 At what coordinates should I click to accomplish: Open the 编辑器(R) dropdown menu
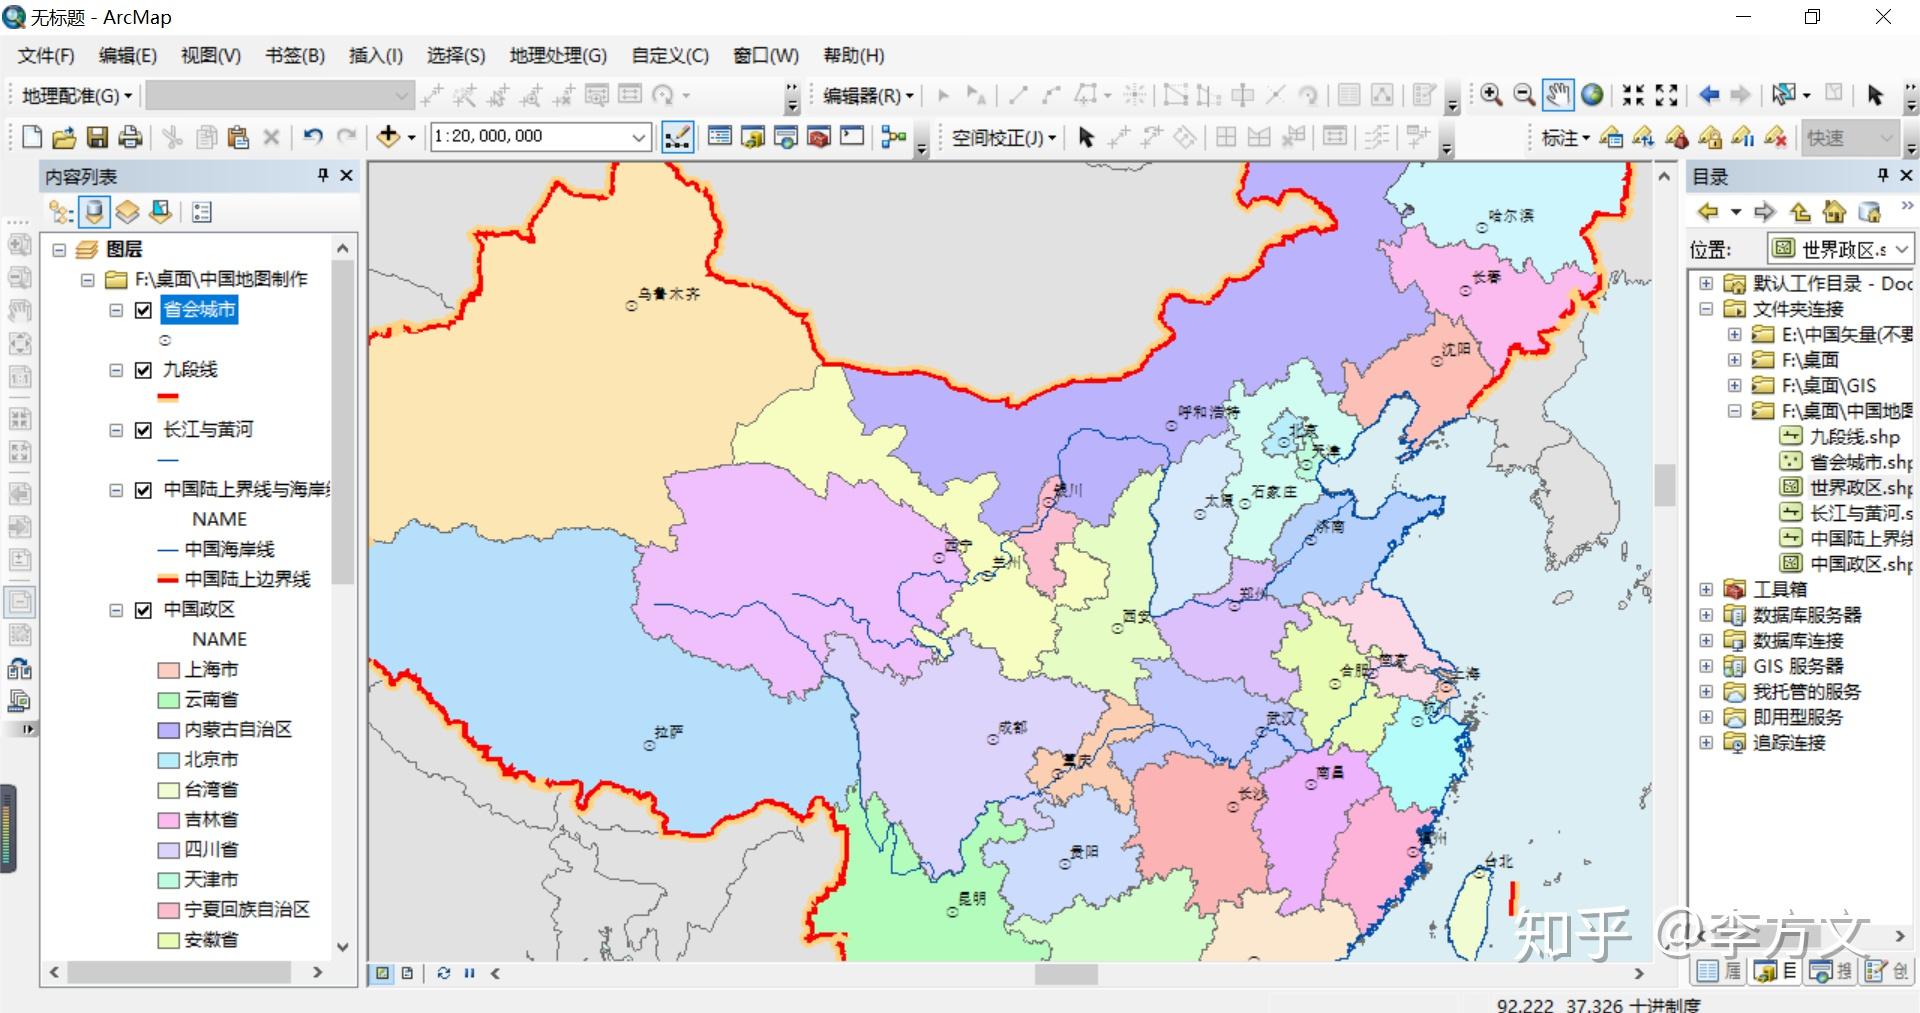908,95
